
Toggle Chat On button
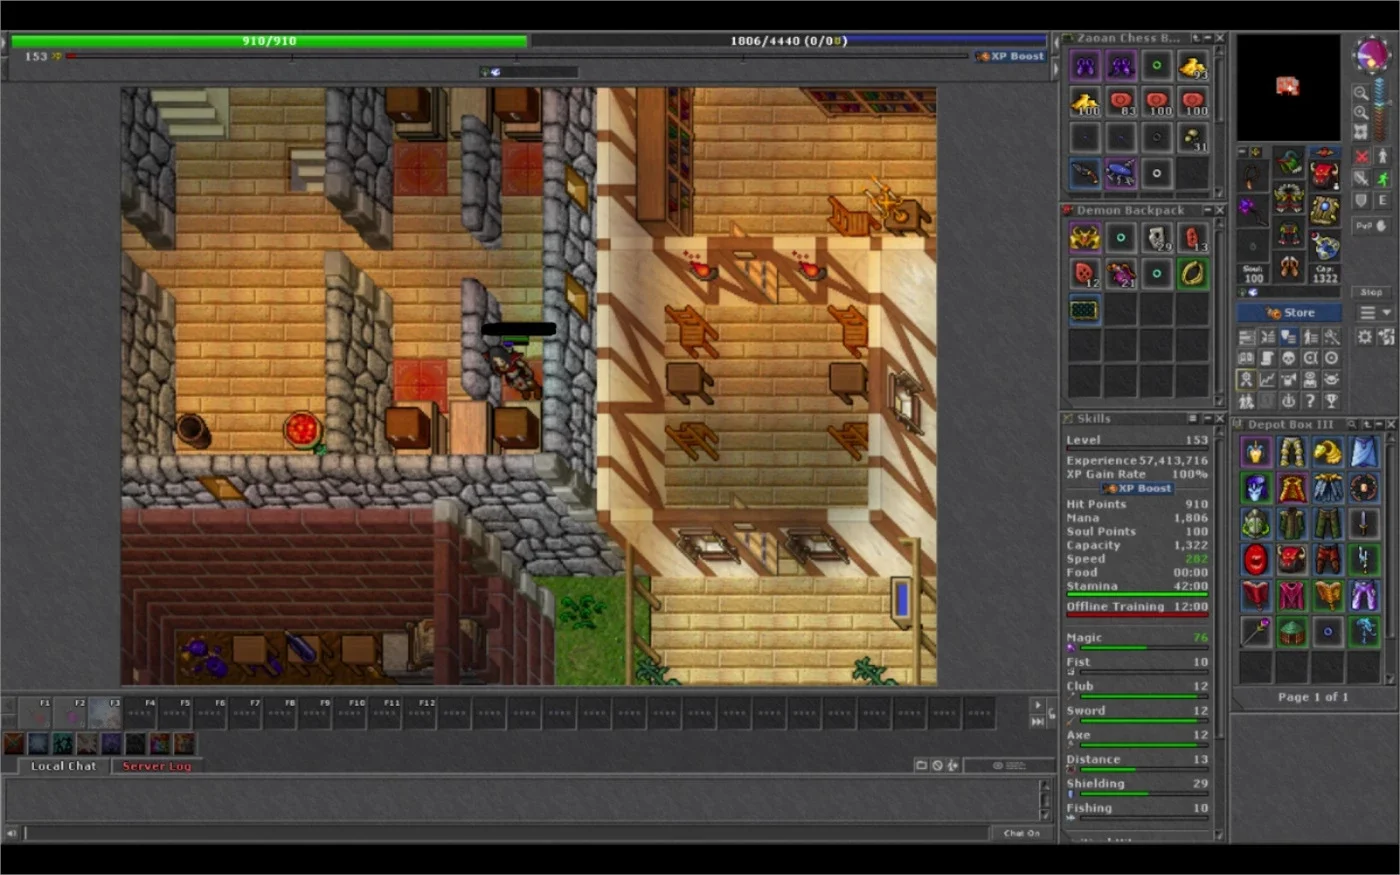(x=1022, y=833)
